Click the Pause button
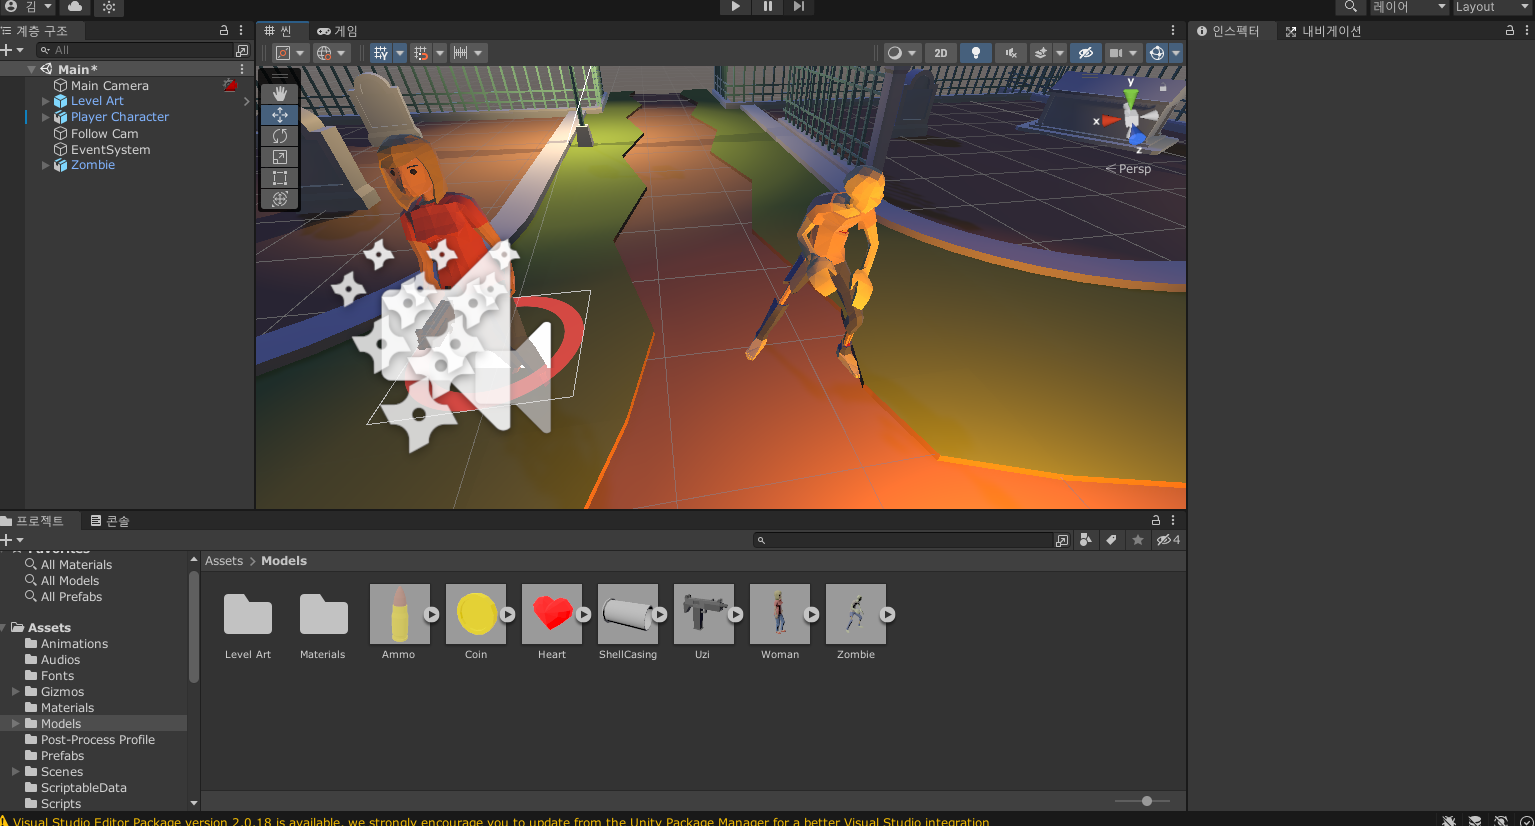Screen dimensions: 1535x826 coord(767,7)
